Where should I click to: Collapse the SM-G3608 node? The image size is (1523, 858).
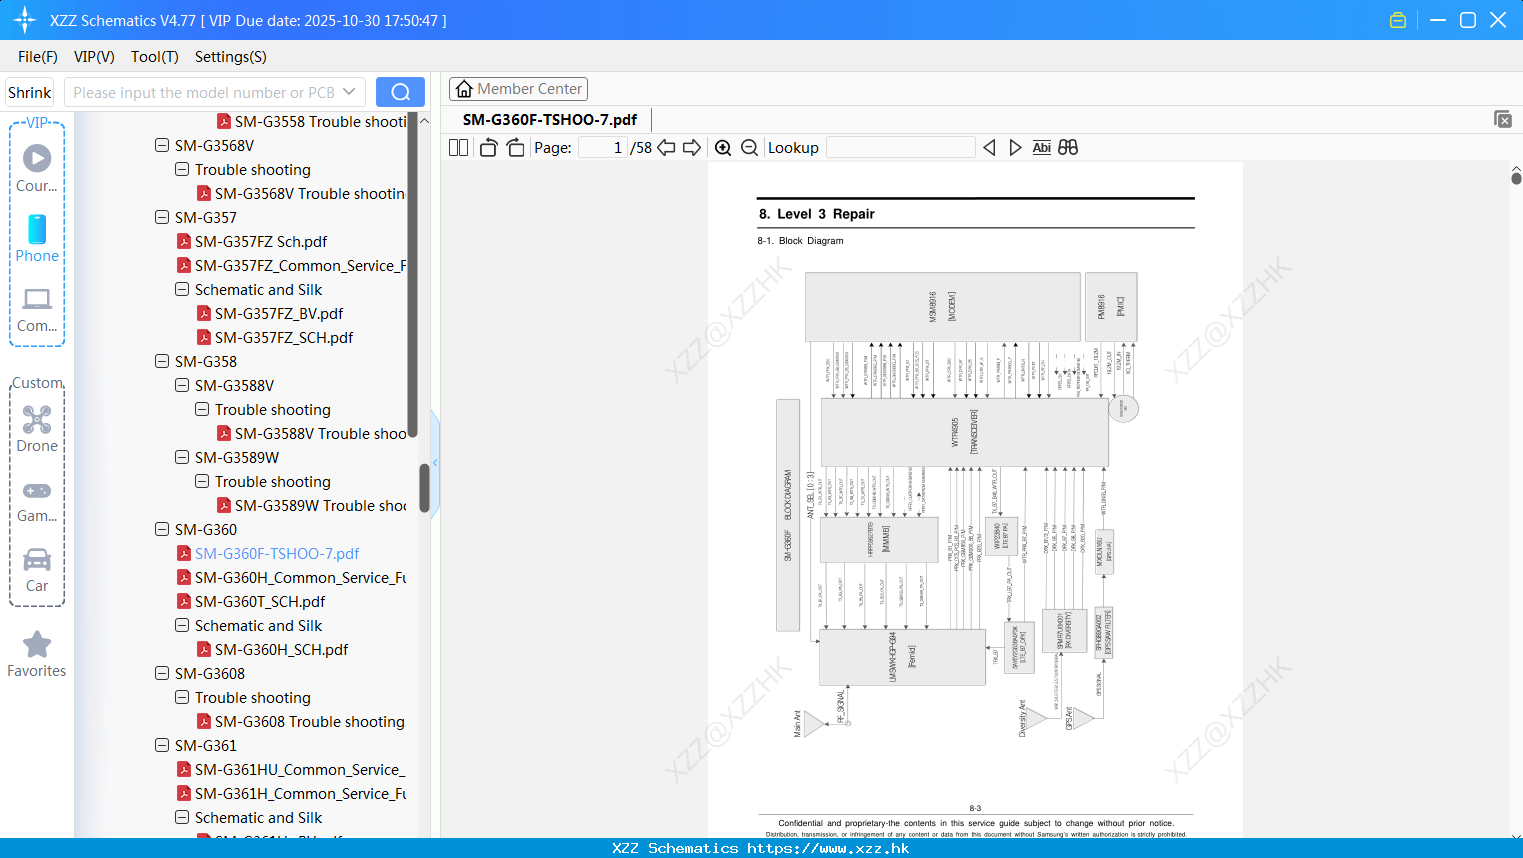162,673
